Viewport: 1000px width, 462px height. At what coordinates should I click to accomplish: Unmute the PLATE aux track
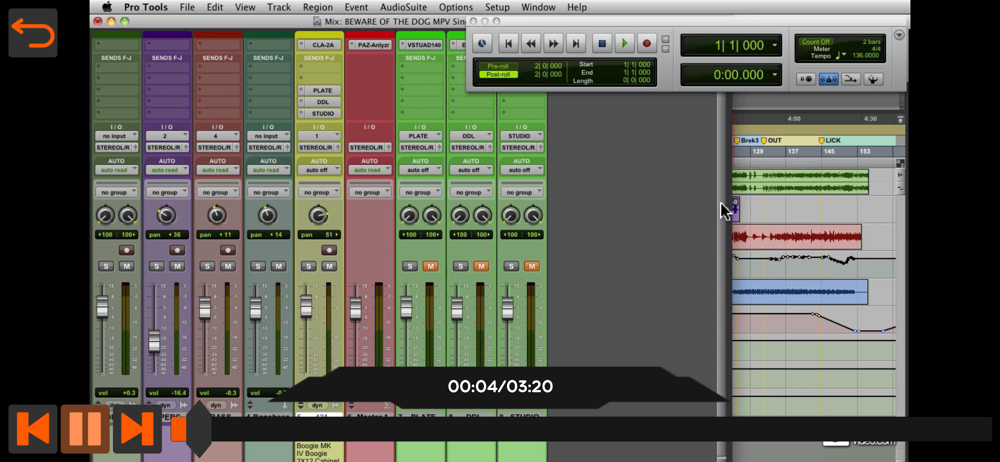[x=430, y=266]
